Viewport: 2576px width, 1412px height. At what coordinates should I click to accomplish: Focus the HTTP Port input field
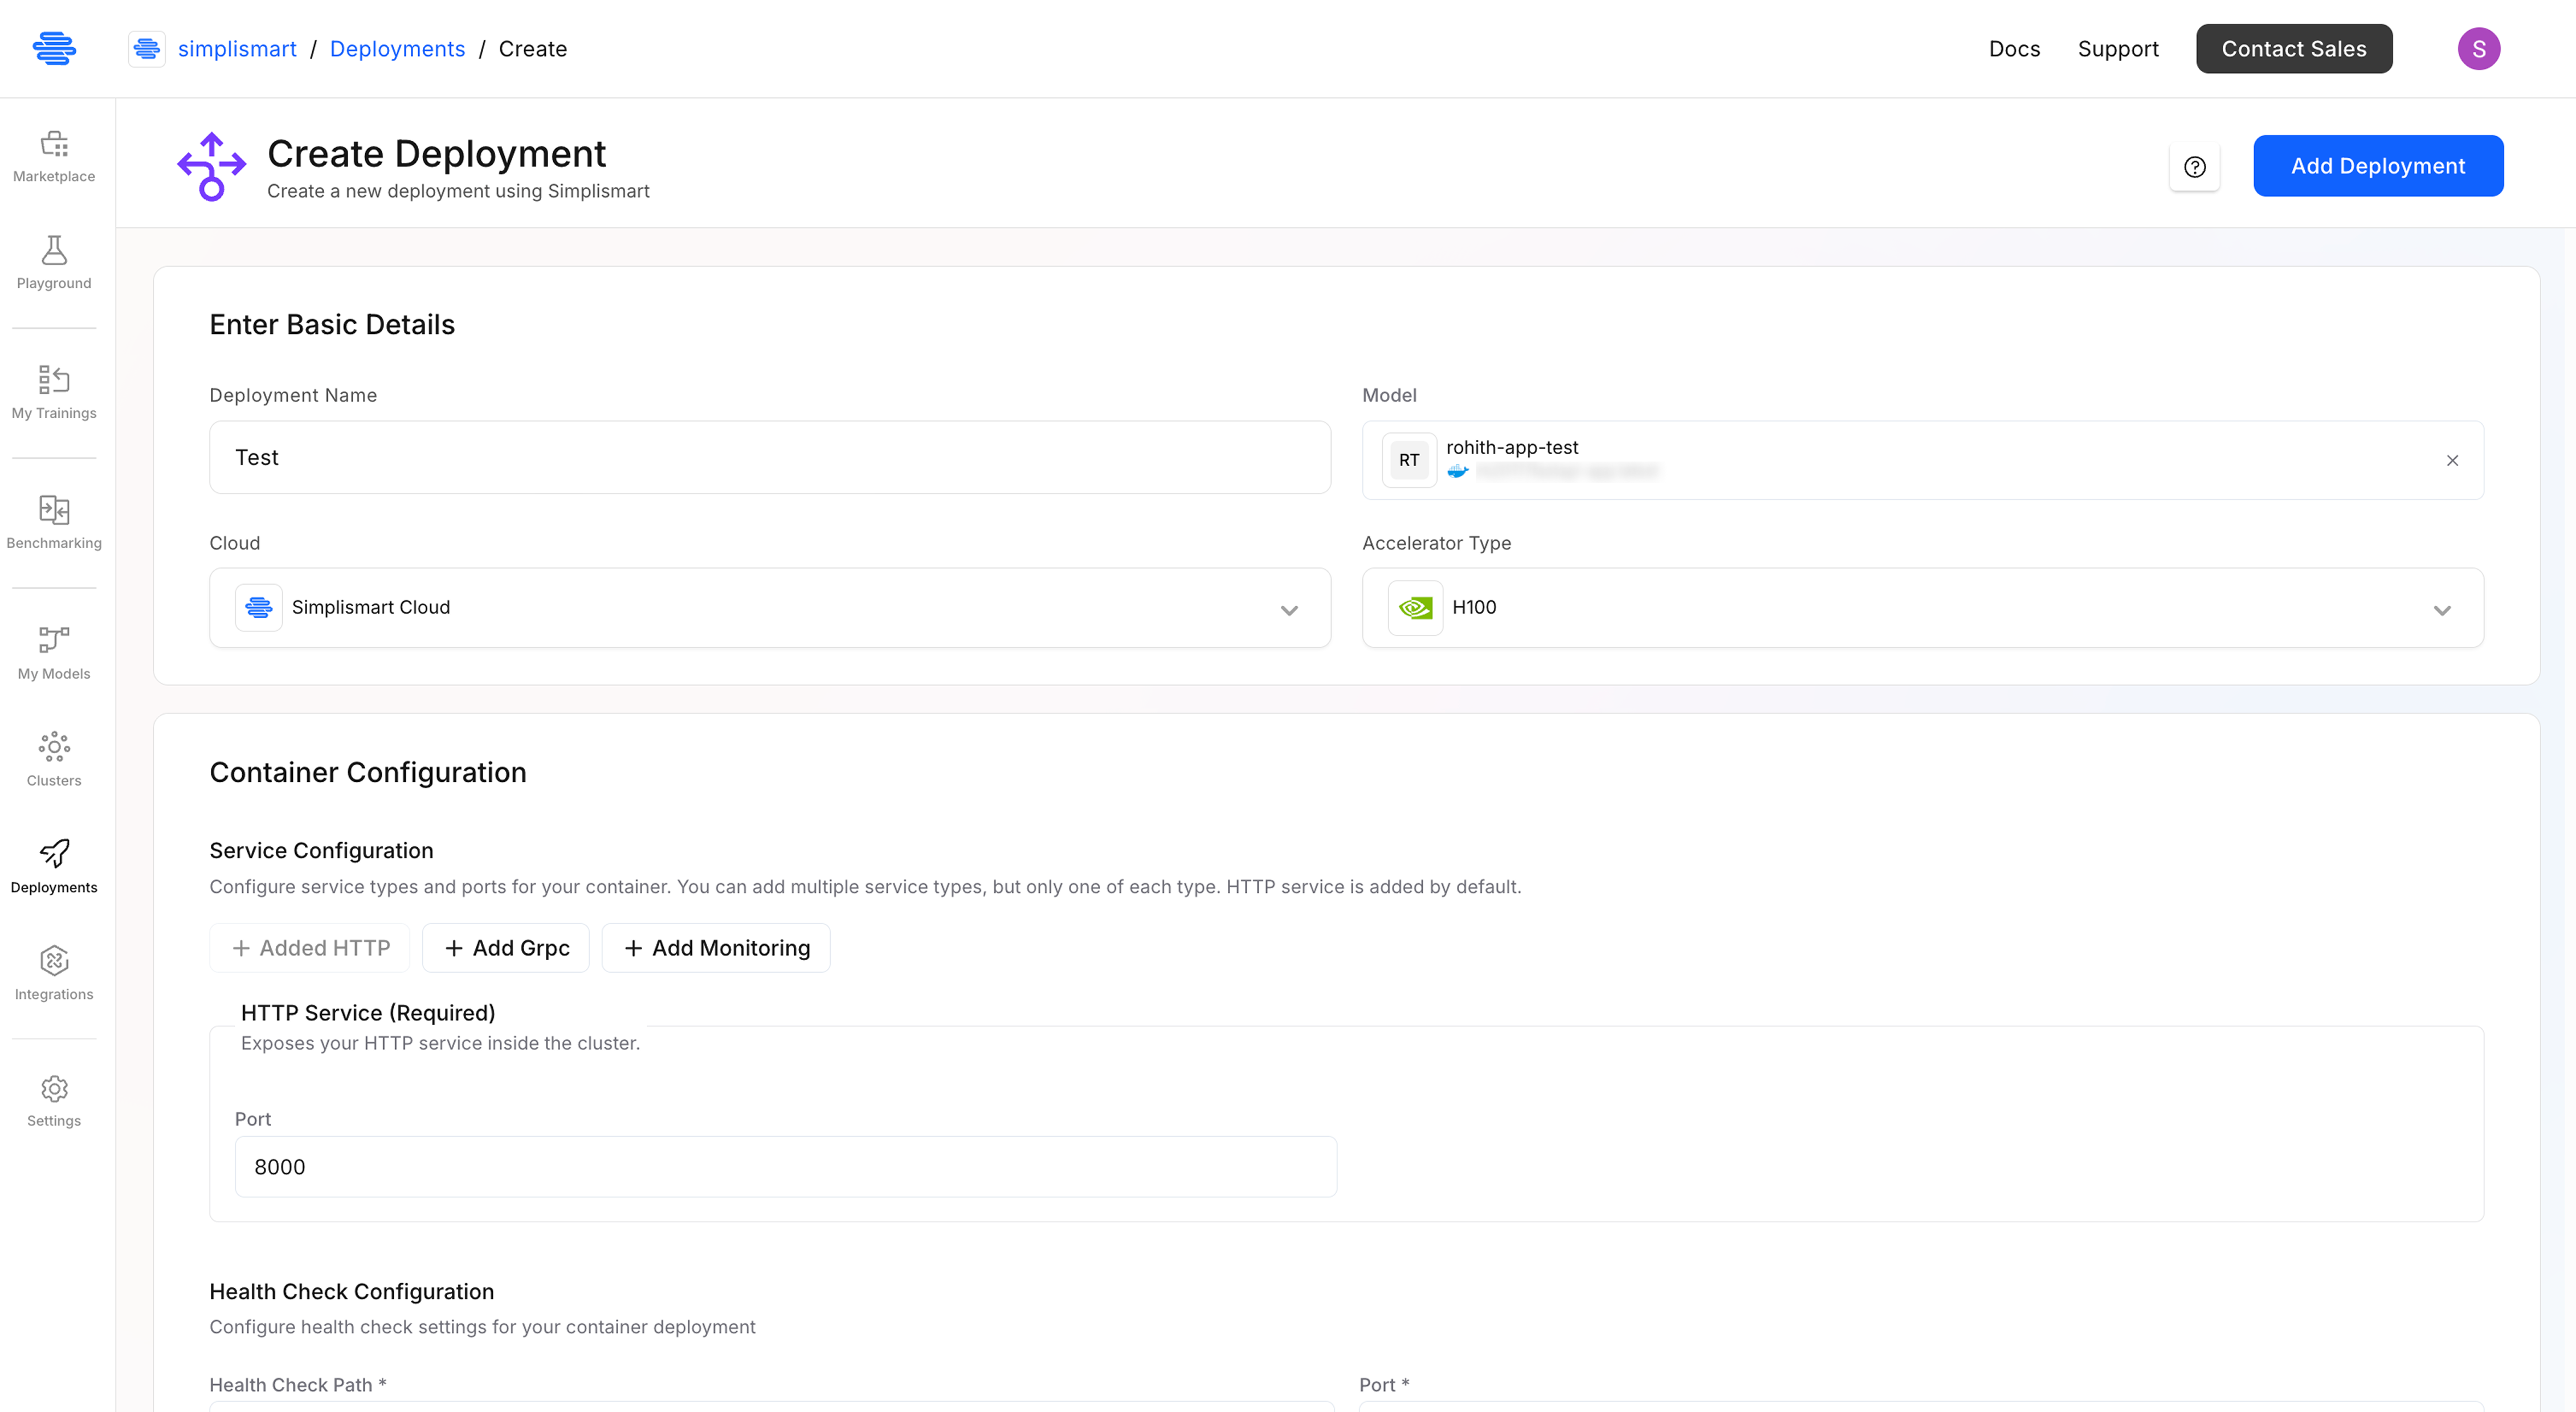point(785,1166)
